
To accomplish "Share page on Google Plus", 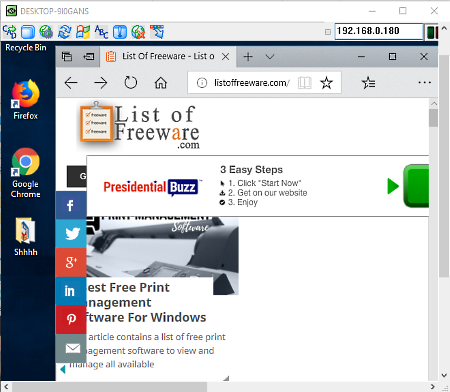I will 71,262.
